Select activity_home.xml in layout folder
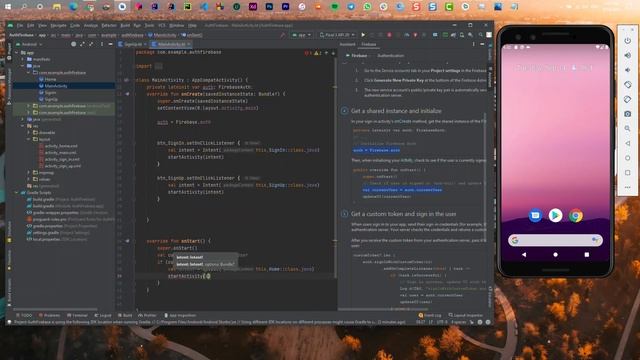Screen dimensions: 640x360 61,146
